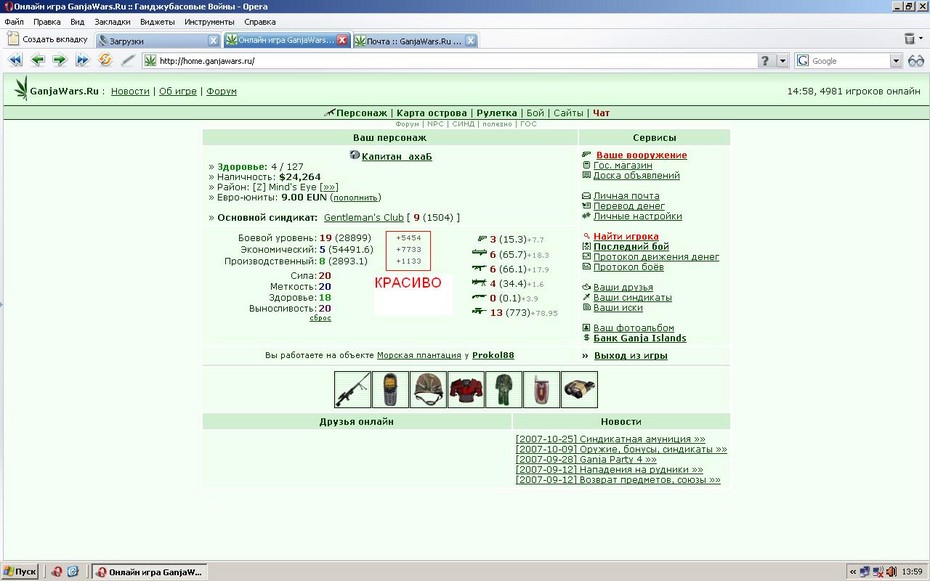Switch to the Почта :: GanjaWars.Ru tab
Viewport: 930px width, 581px height.
[415, 41]
